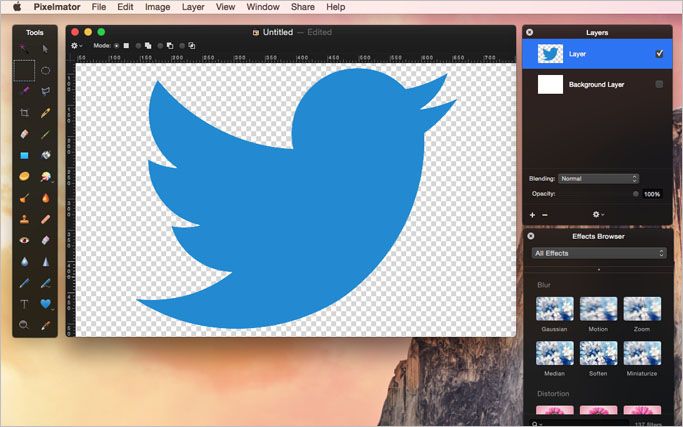Select the blue Gradient tool
Screen dimensions: 683x427
pos(24,155)
